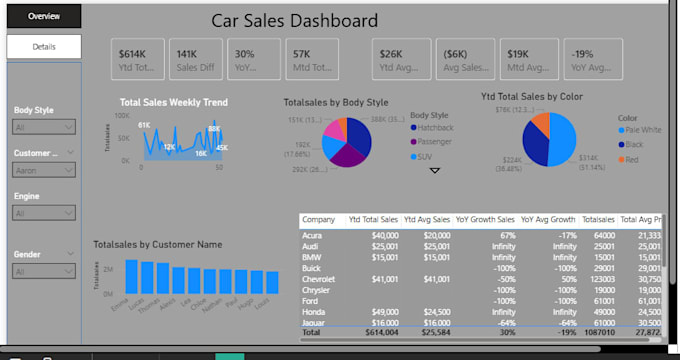Click the Pale White legend color marker

coord(621,130)
